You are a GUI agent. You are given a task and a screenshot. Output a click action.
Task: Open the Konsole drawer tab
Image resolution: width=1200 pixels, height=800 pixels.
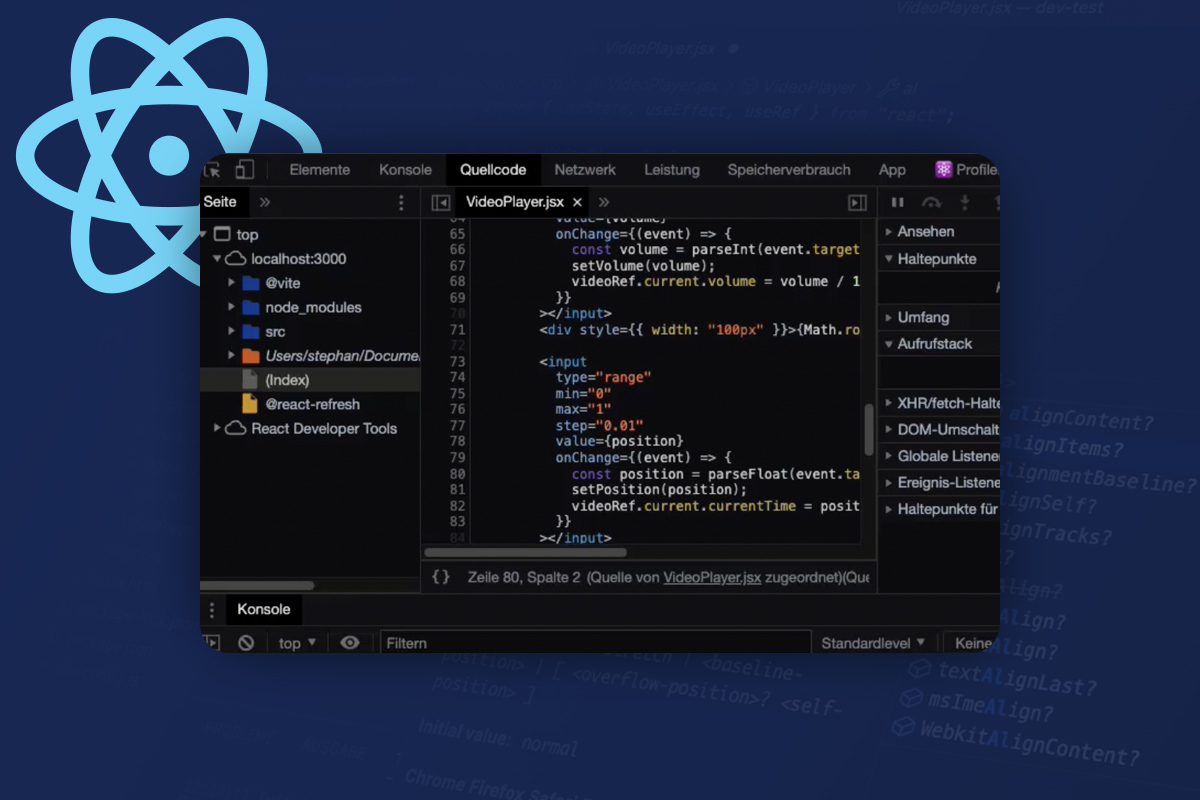pos(263,609)
